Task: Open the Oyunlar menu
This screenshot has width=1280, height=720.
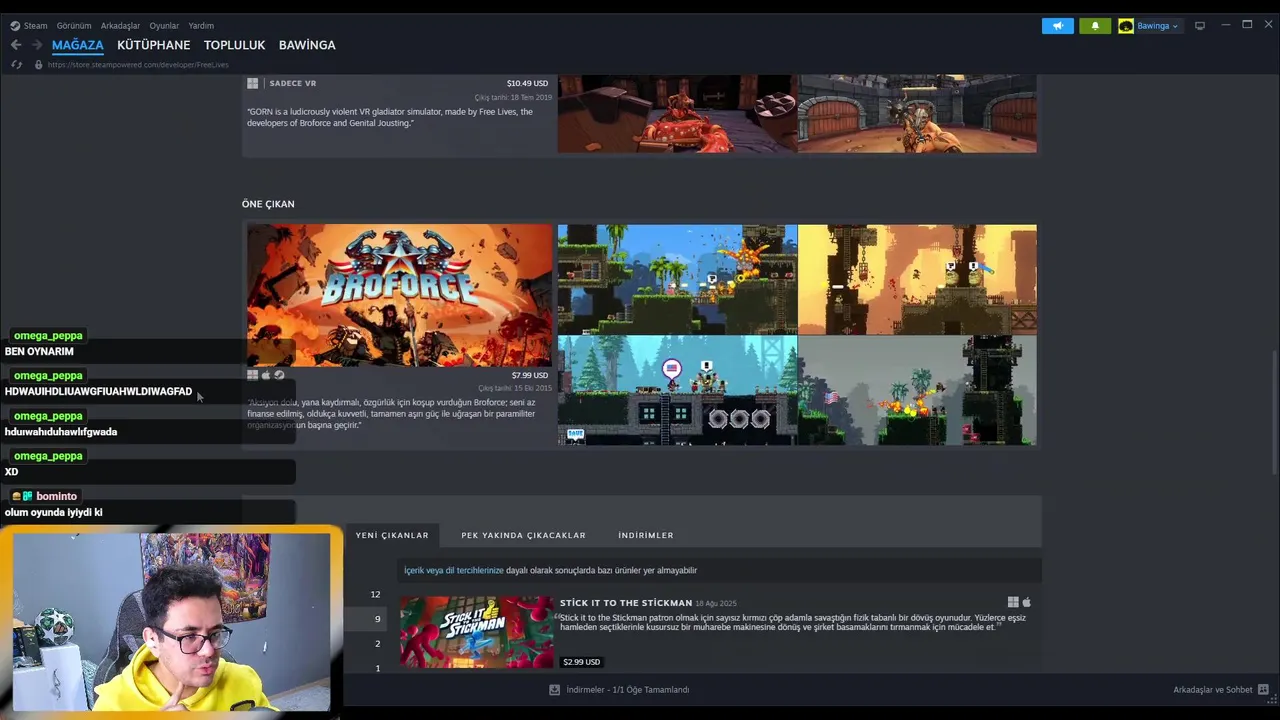Action: click(164, 26)
